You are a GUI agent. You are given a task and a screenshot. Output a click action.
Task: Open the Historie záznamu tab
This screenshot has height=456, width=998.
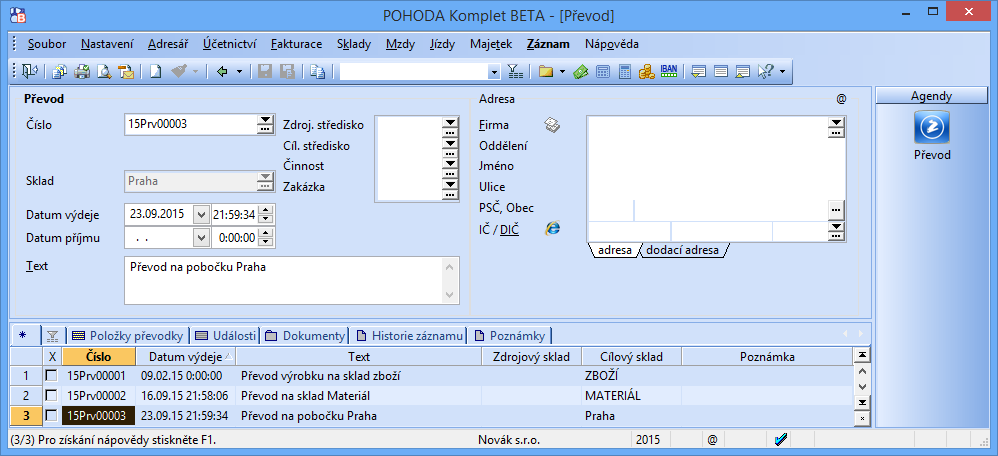click(x=409, y=336)
